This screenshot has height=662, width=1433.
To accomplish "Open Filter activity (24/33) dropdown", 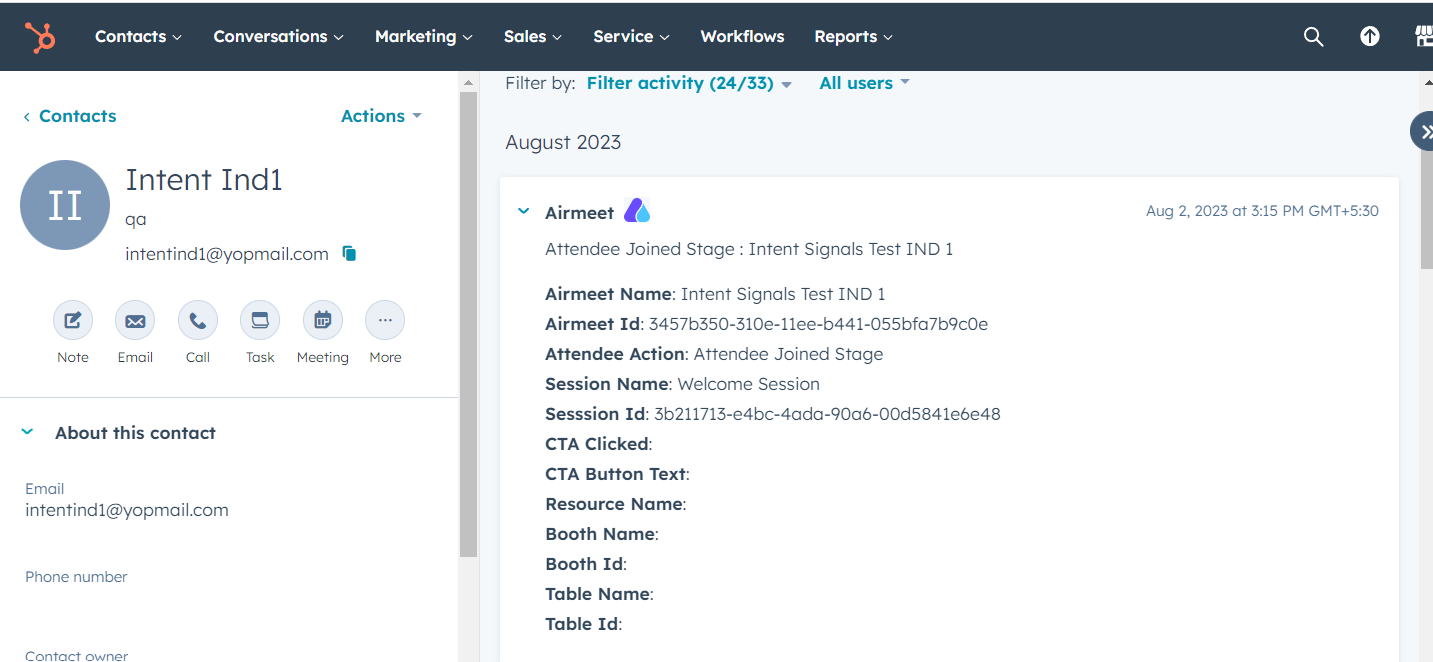I will [689, 83].
